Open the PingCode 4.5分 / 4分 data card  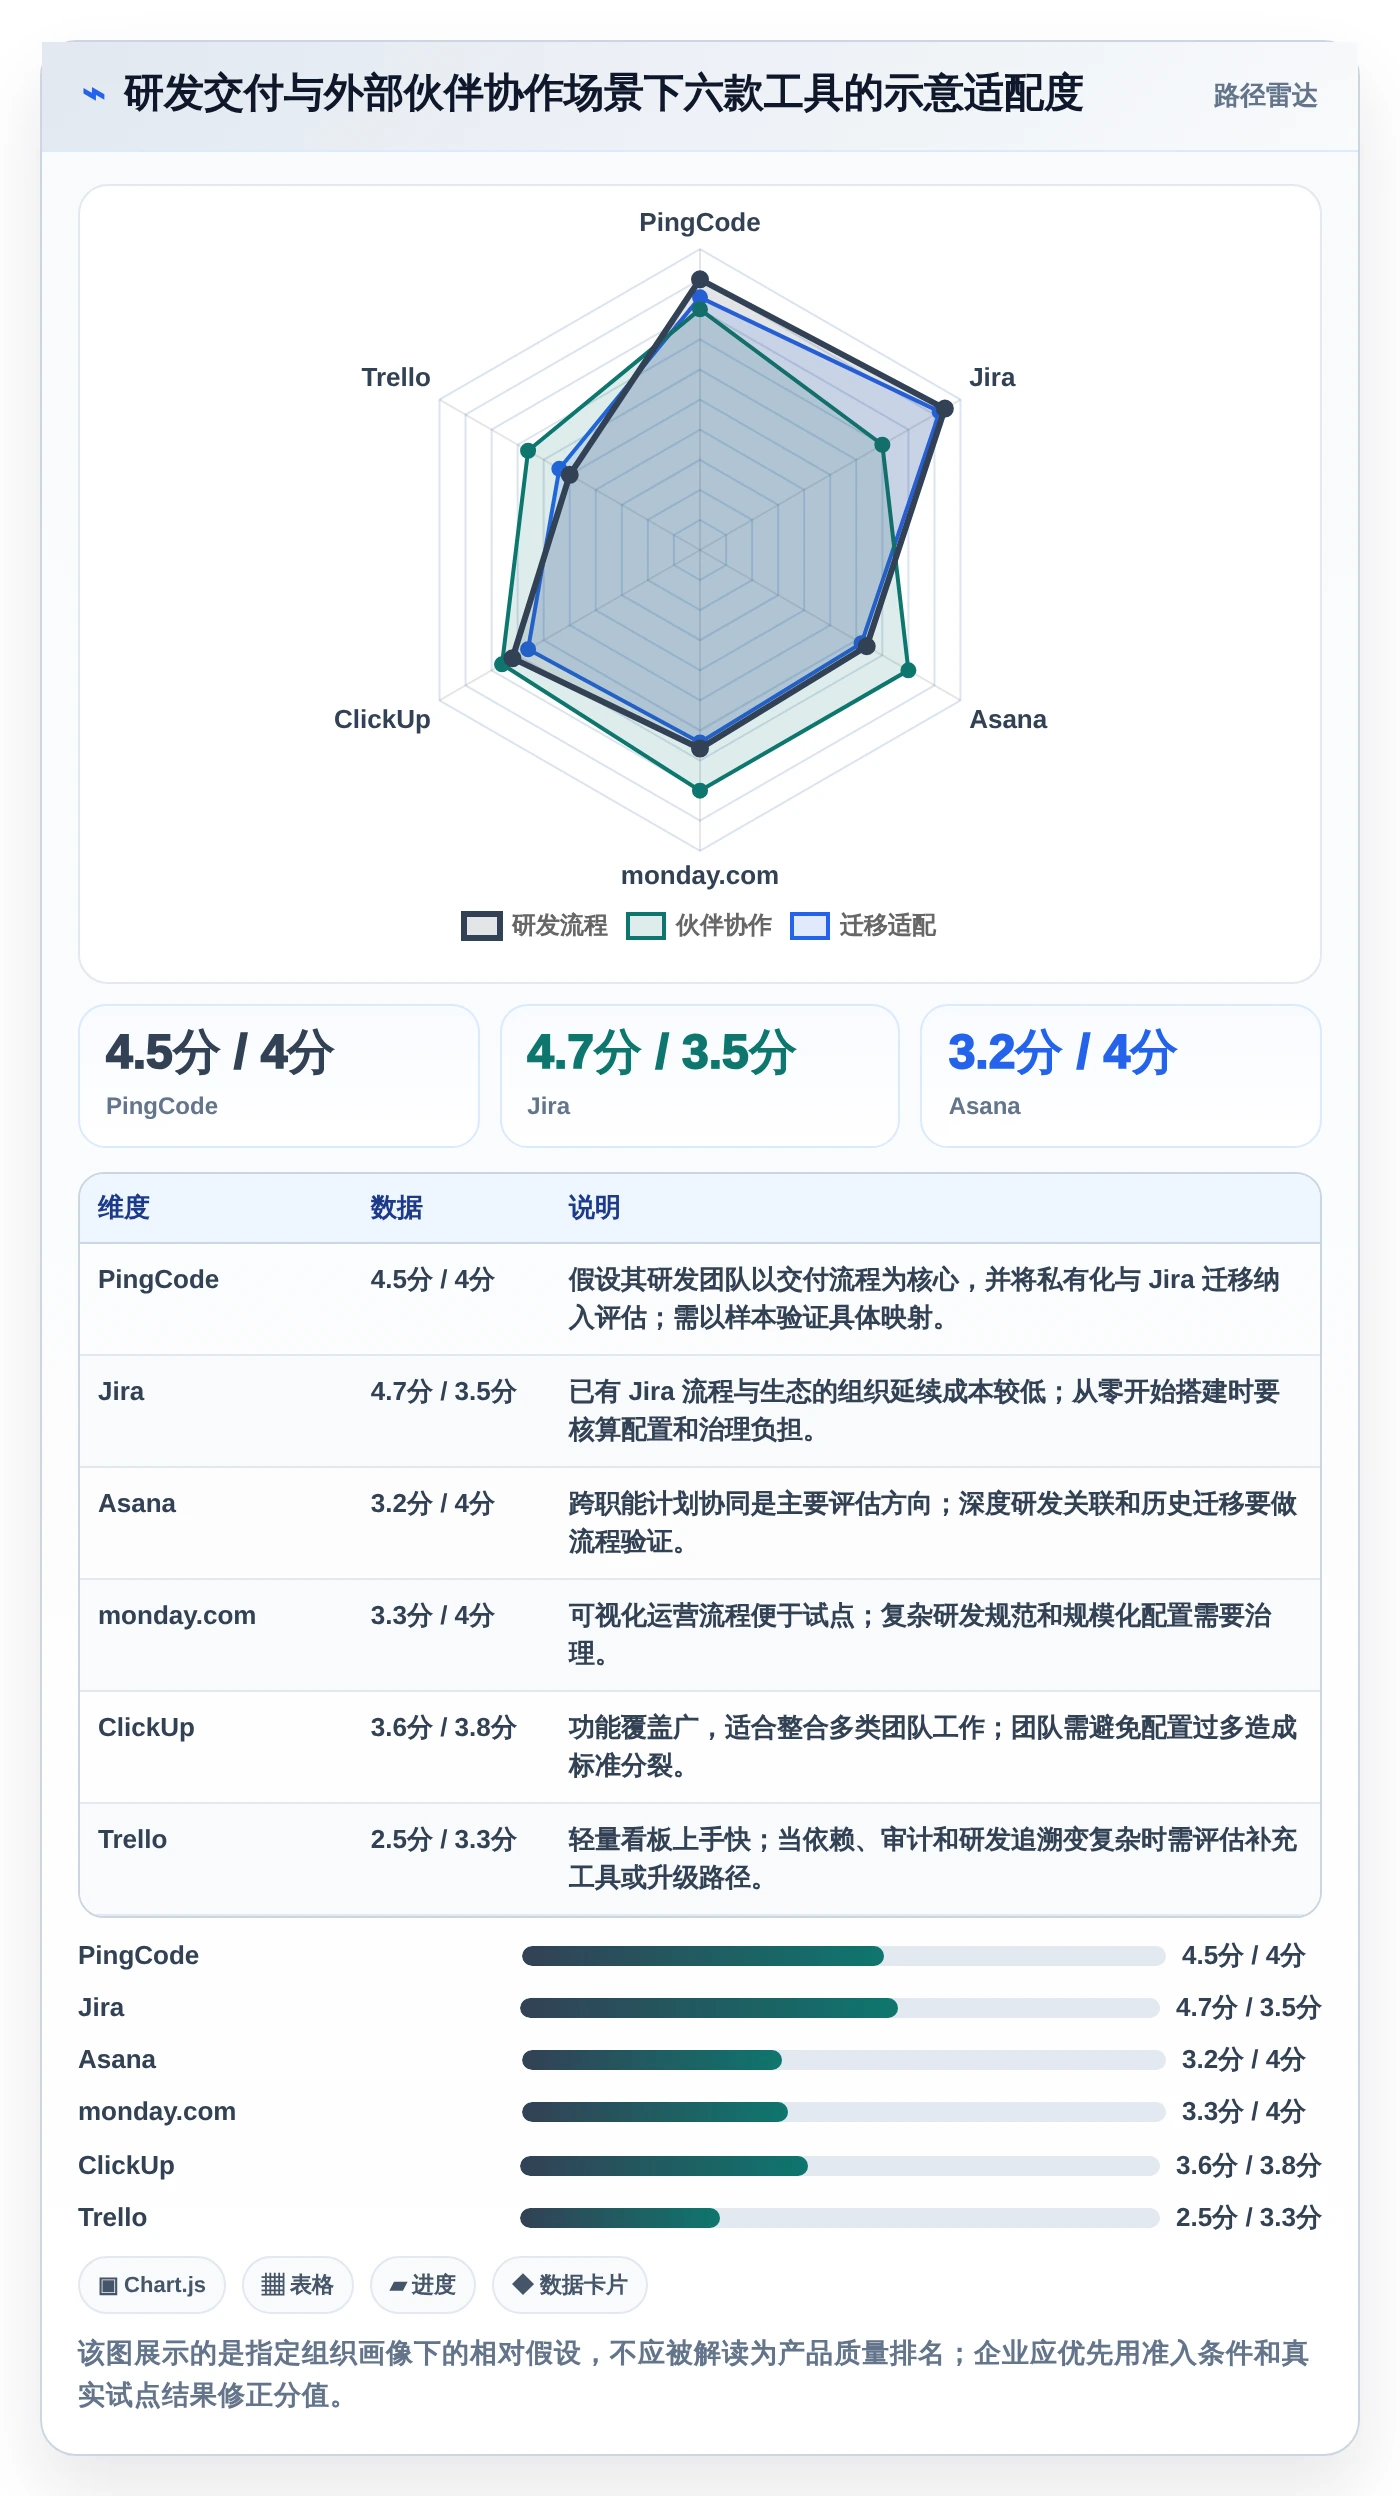pos(279,1076)
